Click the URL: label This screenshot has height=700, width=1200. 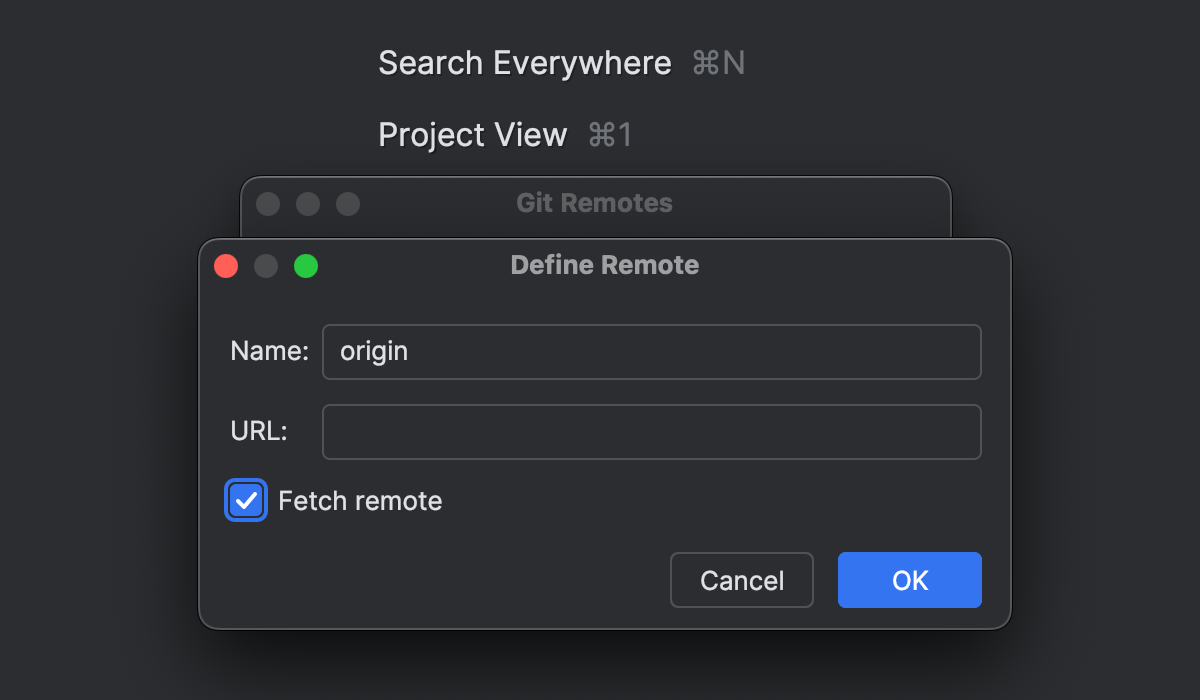(x=258, y=431)
